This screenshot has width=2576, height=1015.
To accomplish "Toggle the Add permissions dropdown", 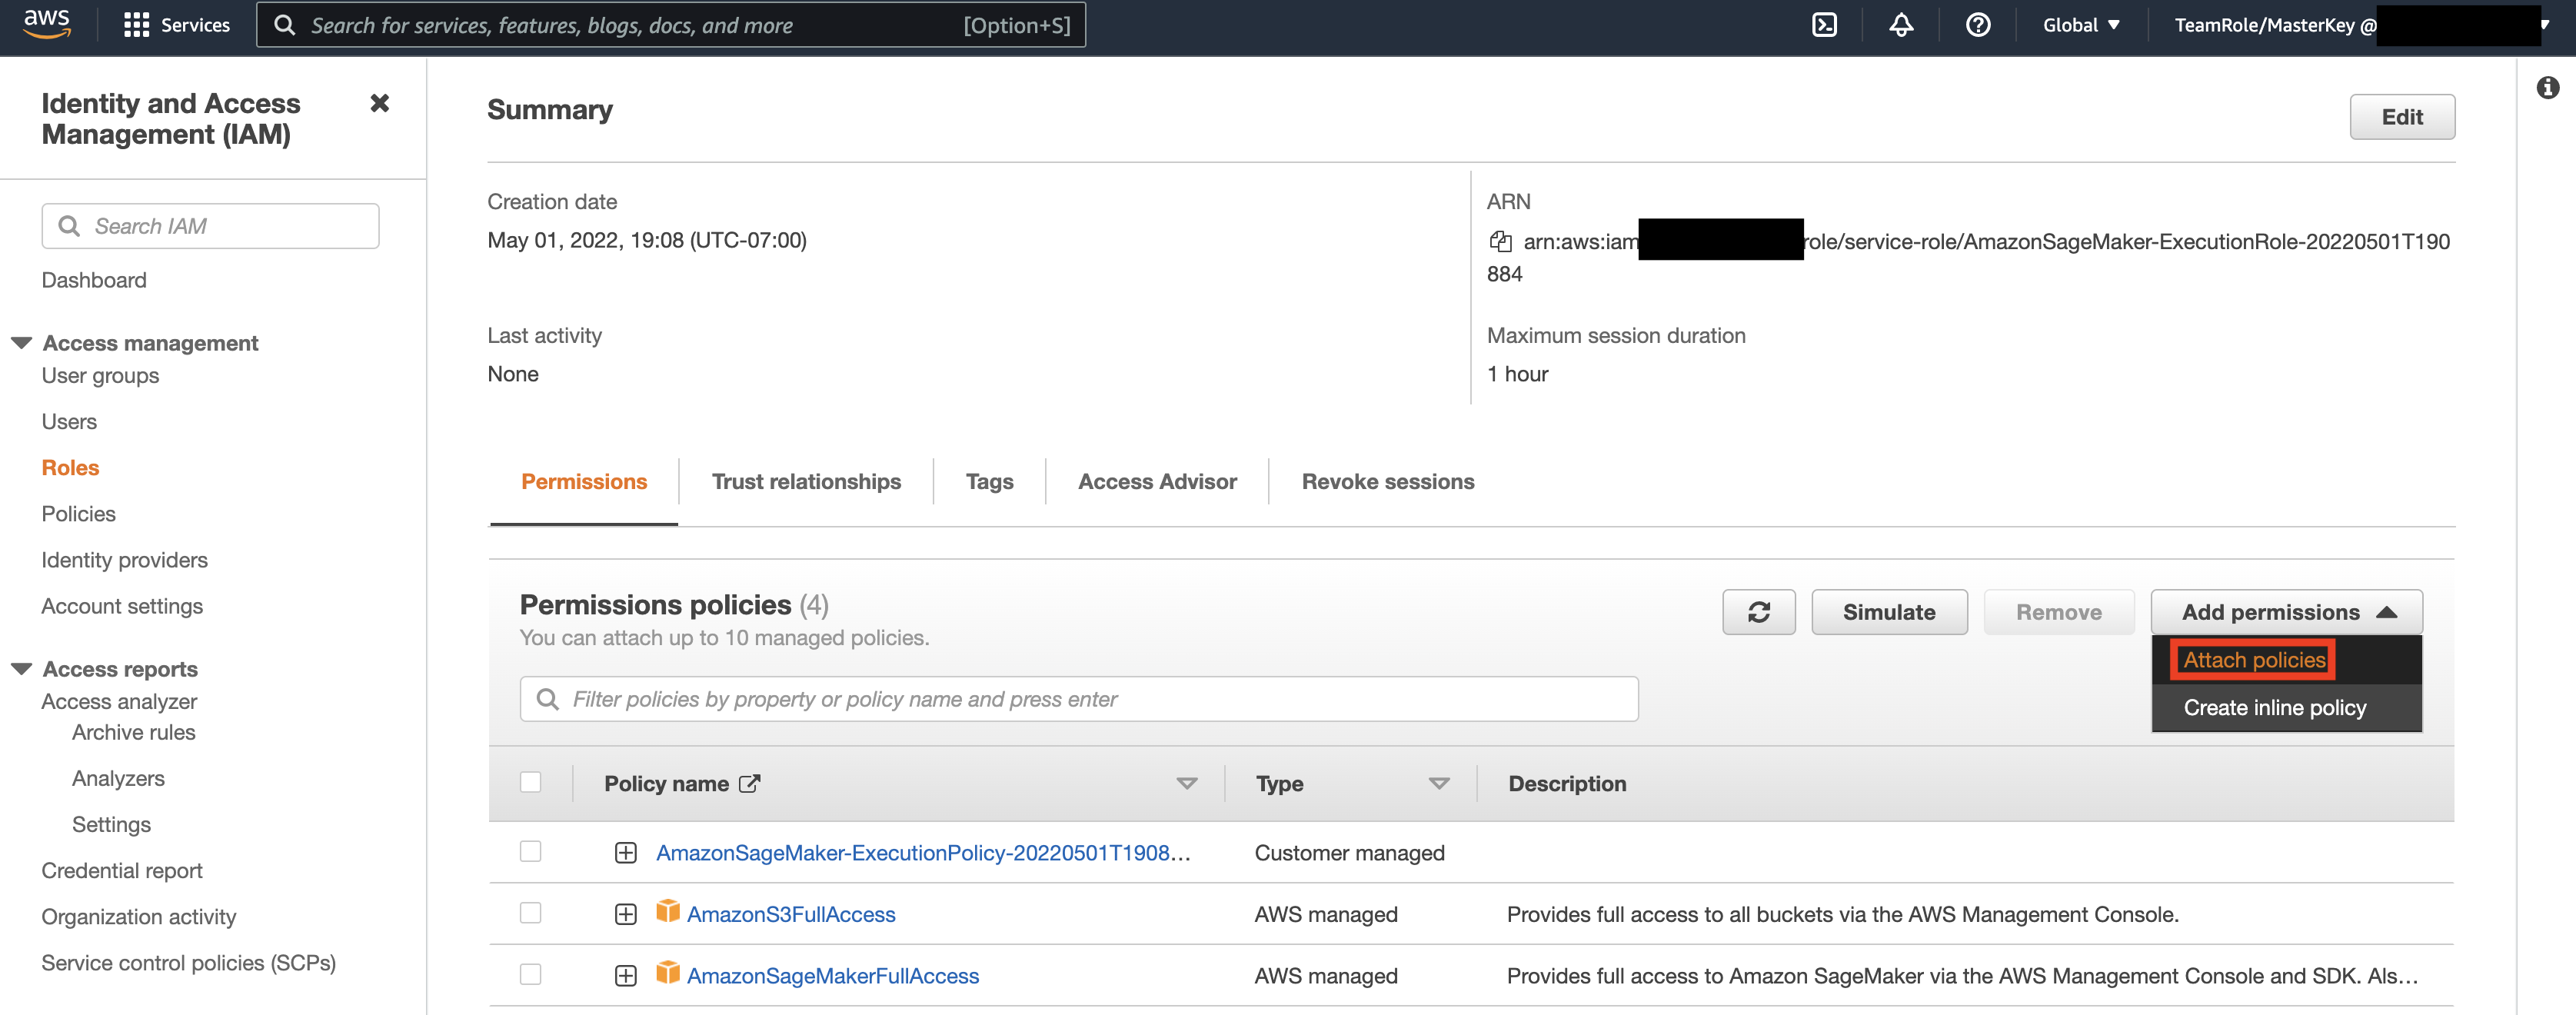I will point(2286,612).
